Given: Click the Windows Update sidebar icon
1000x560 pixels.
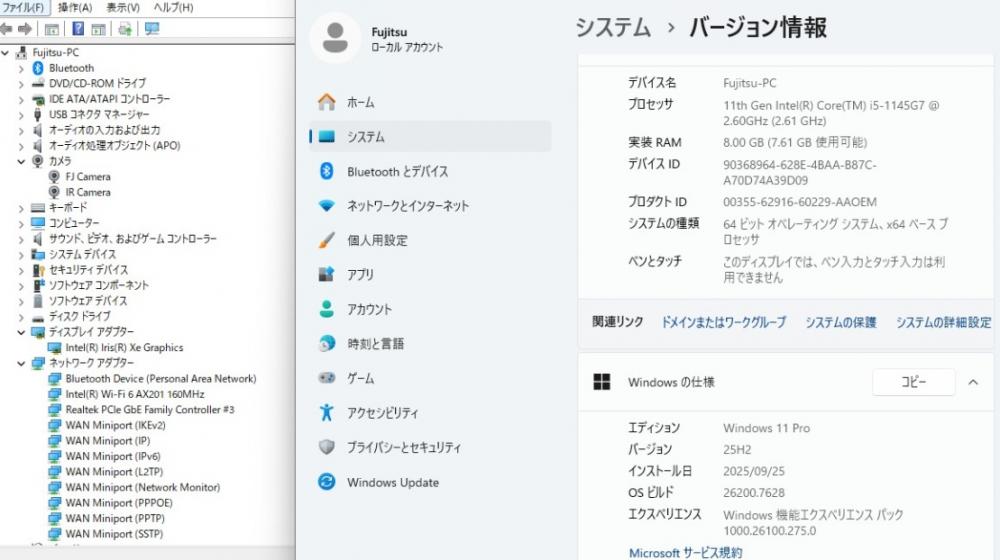Looking at the screenshot, I should (x=326, y=482).
